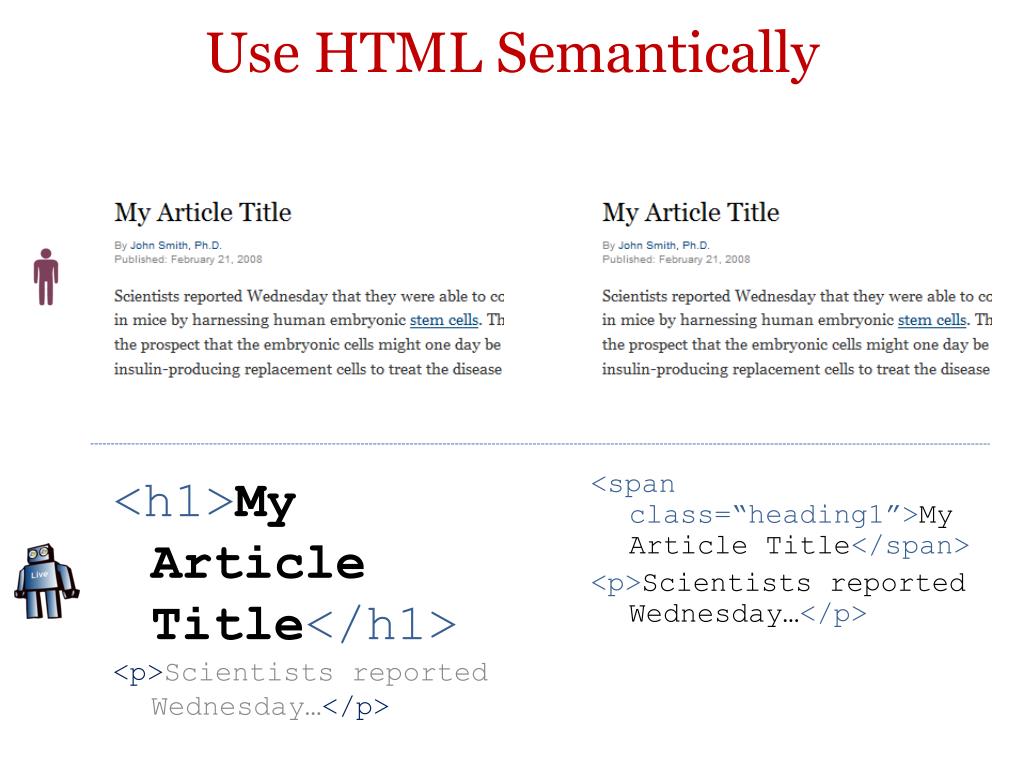Click the closing </span> tag
The width and height of the screenshot is (1024, 768).
point(910,546)
